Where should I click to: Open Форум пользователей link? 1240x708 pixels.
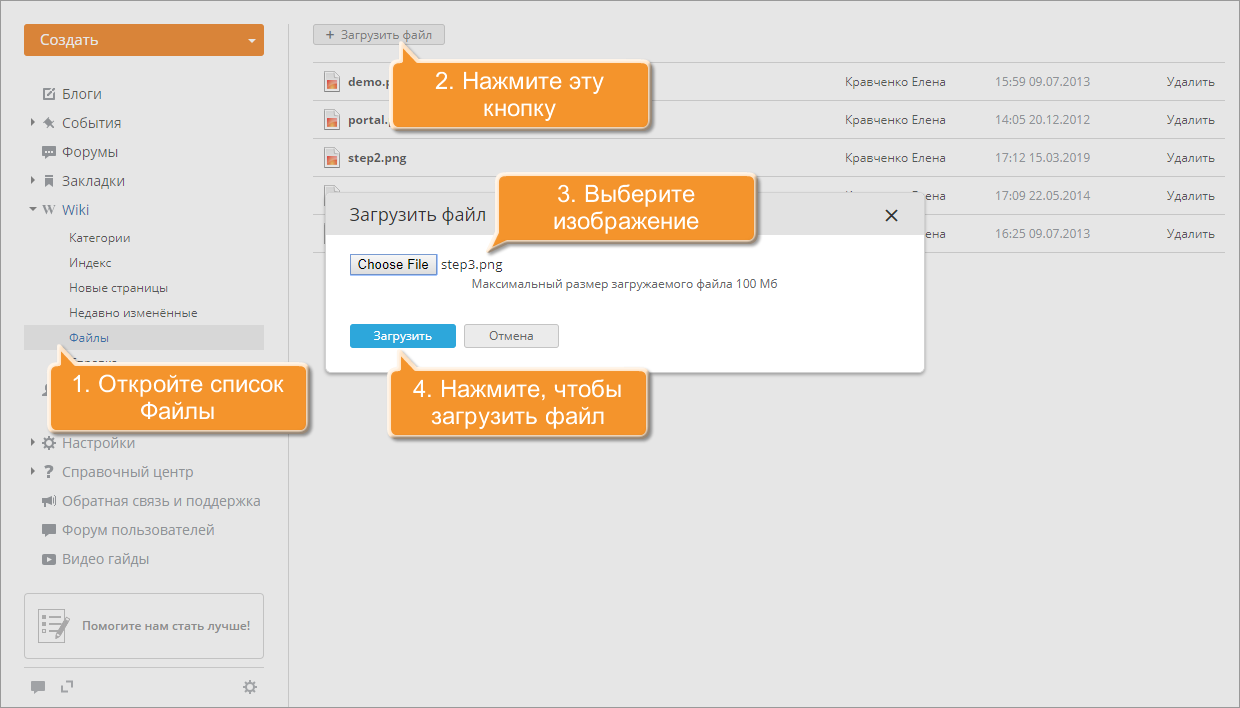[138, 530]
